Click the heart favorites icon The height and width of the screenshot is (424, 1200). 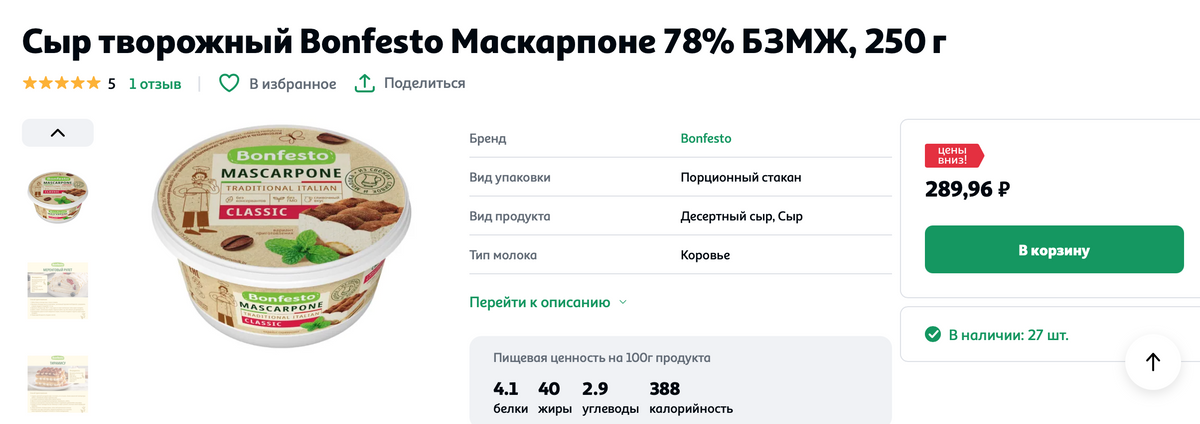229,83
